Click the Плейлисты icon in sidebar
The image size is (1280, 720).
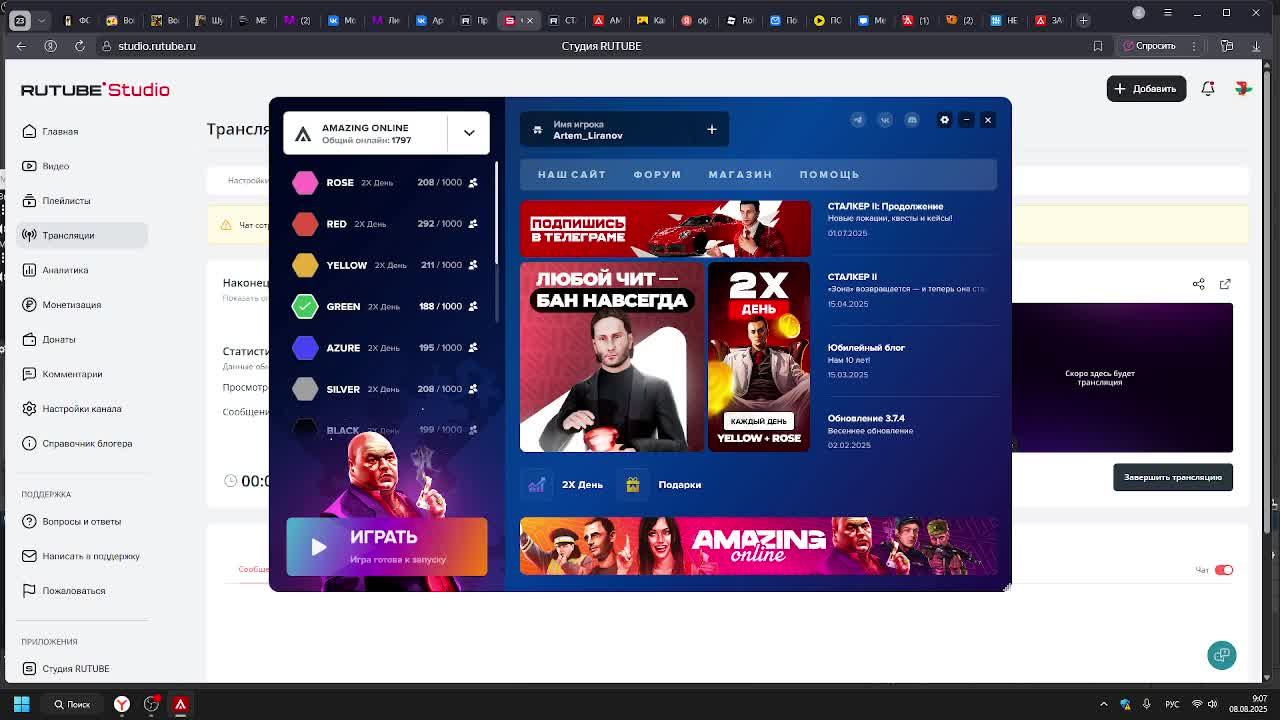click(x=29, y=200)
